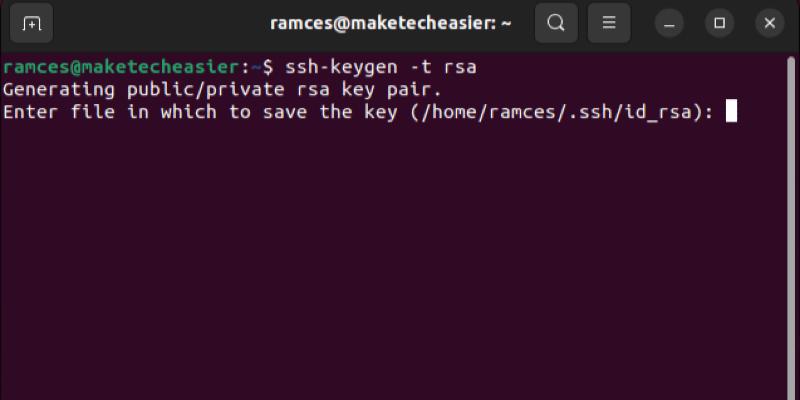Open a new terminal tab
The image size is (800, 400).
coord(31,23)
